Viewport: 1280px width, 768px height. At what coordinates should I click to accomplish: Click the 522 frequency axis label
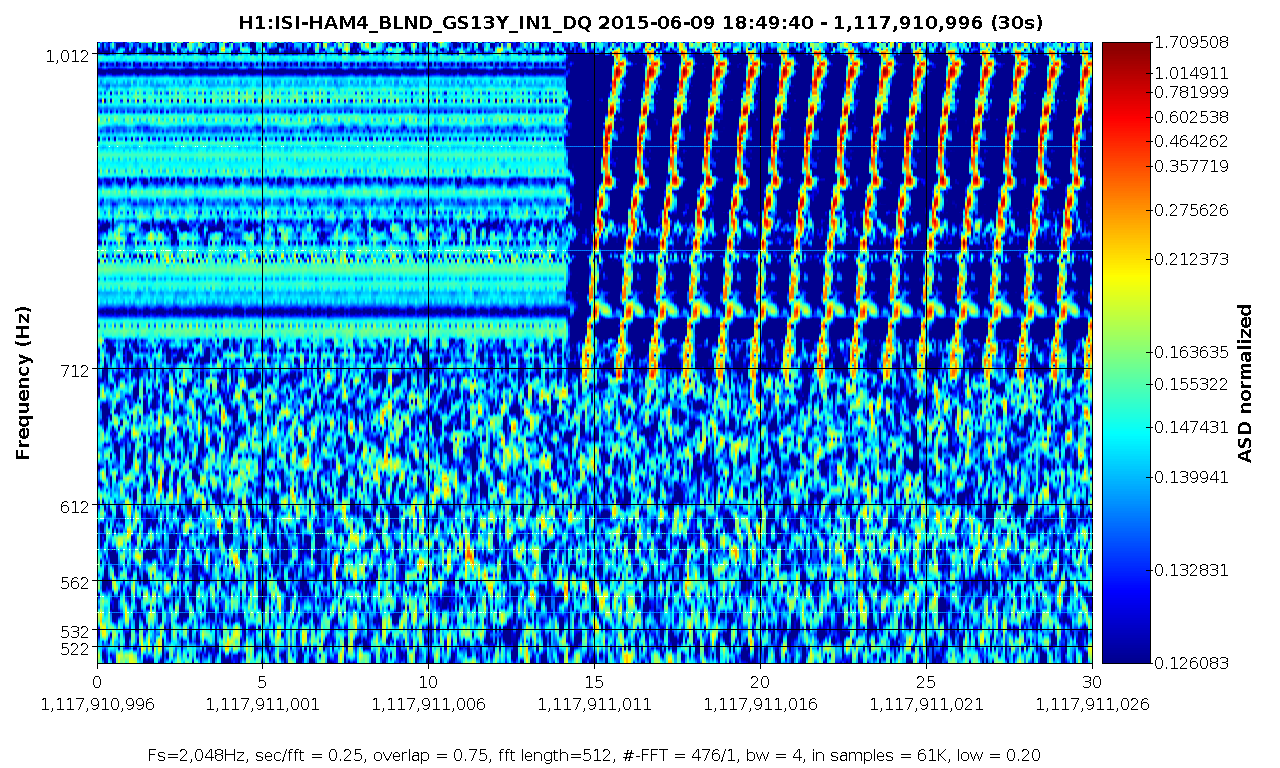(x=76, y=648)
